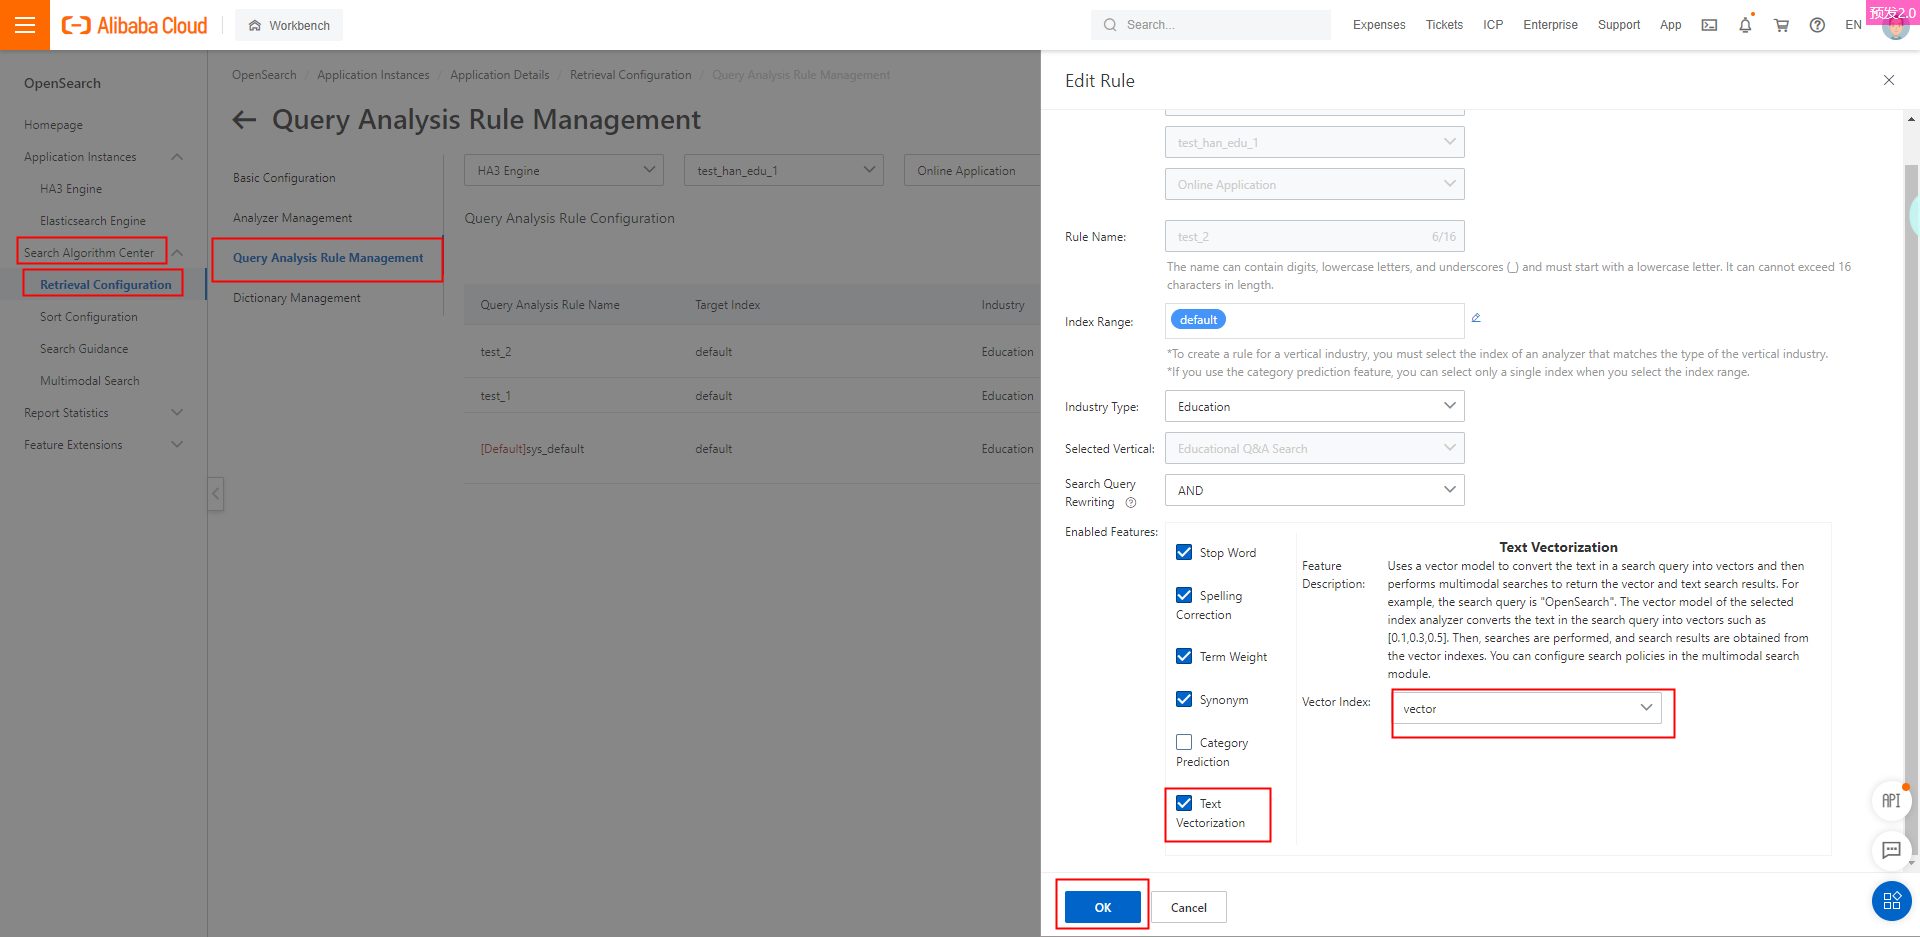
Task: Close the Edit Rule panel
Action: click(x=1889, y=80)
